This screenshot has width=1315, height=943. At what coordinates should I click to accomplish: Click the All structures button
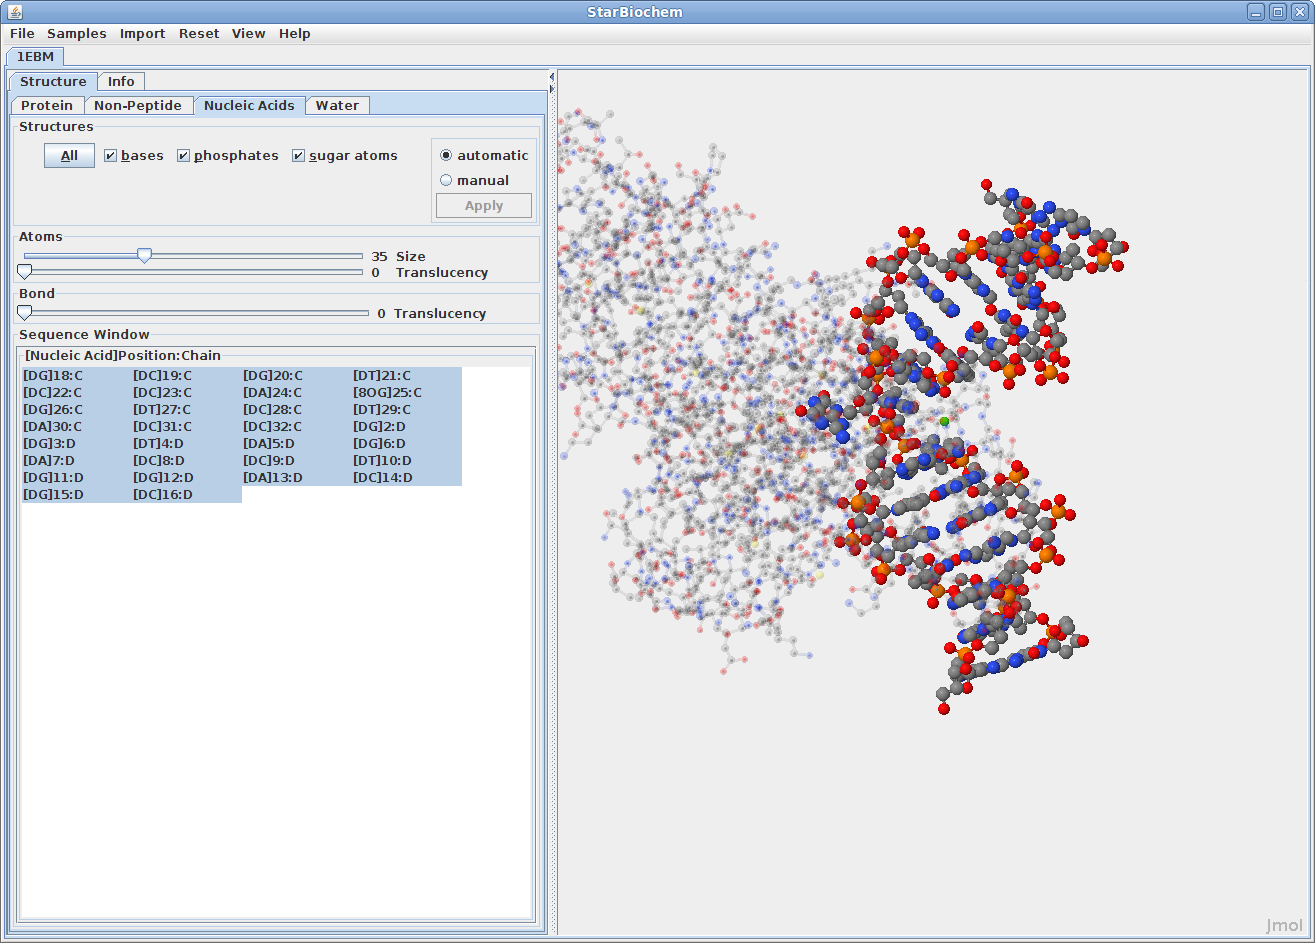(x=69, y=155)
